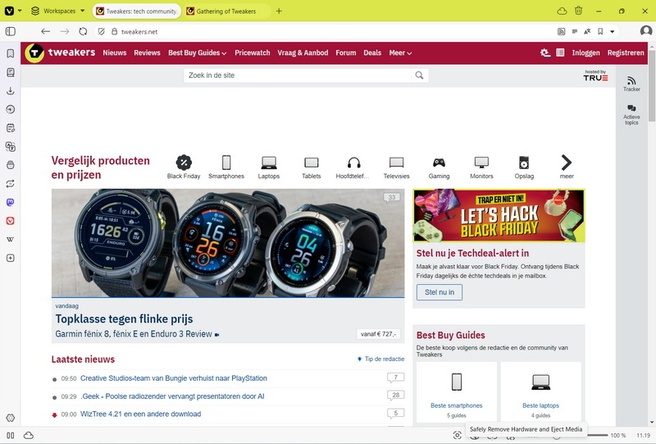This screenshot has width=656, height=444.
Task: Open Vraag & Aanbod section
Action: [302, 53]
